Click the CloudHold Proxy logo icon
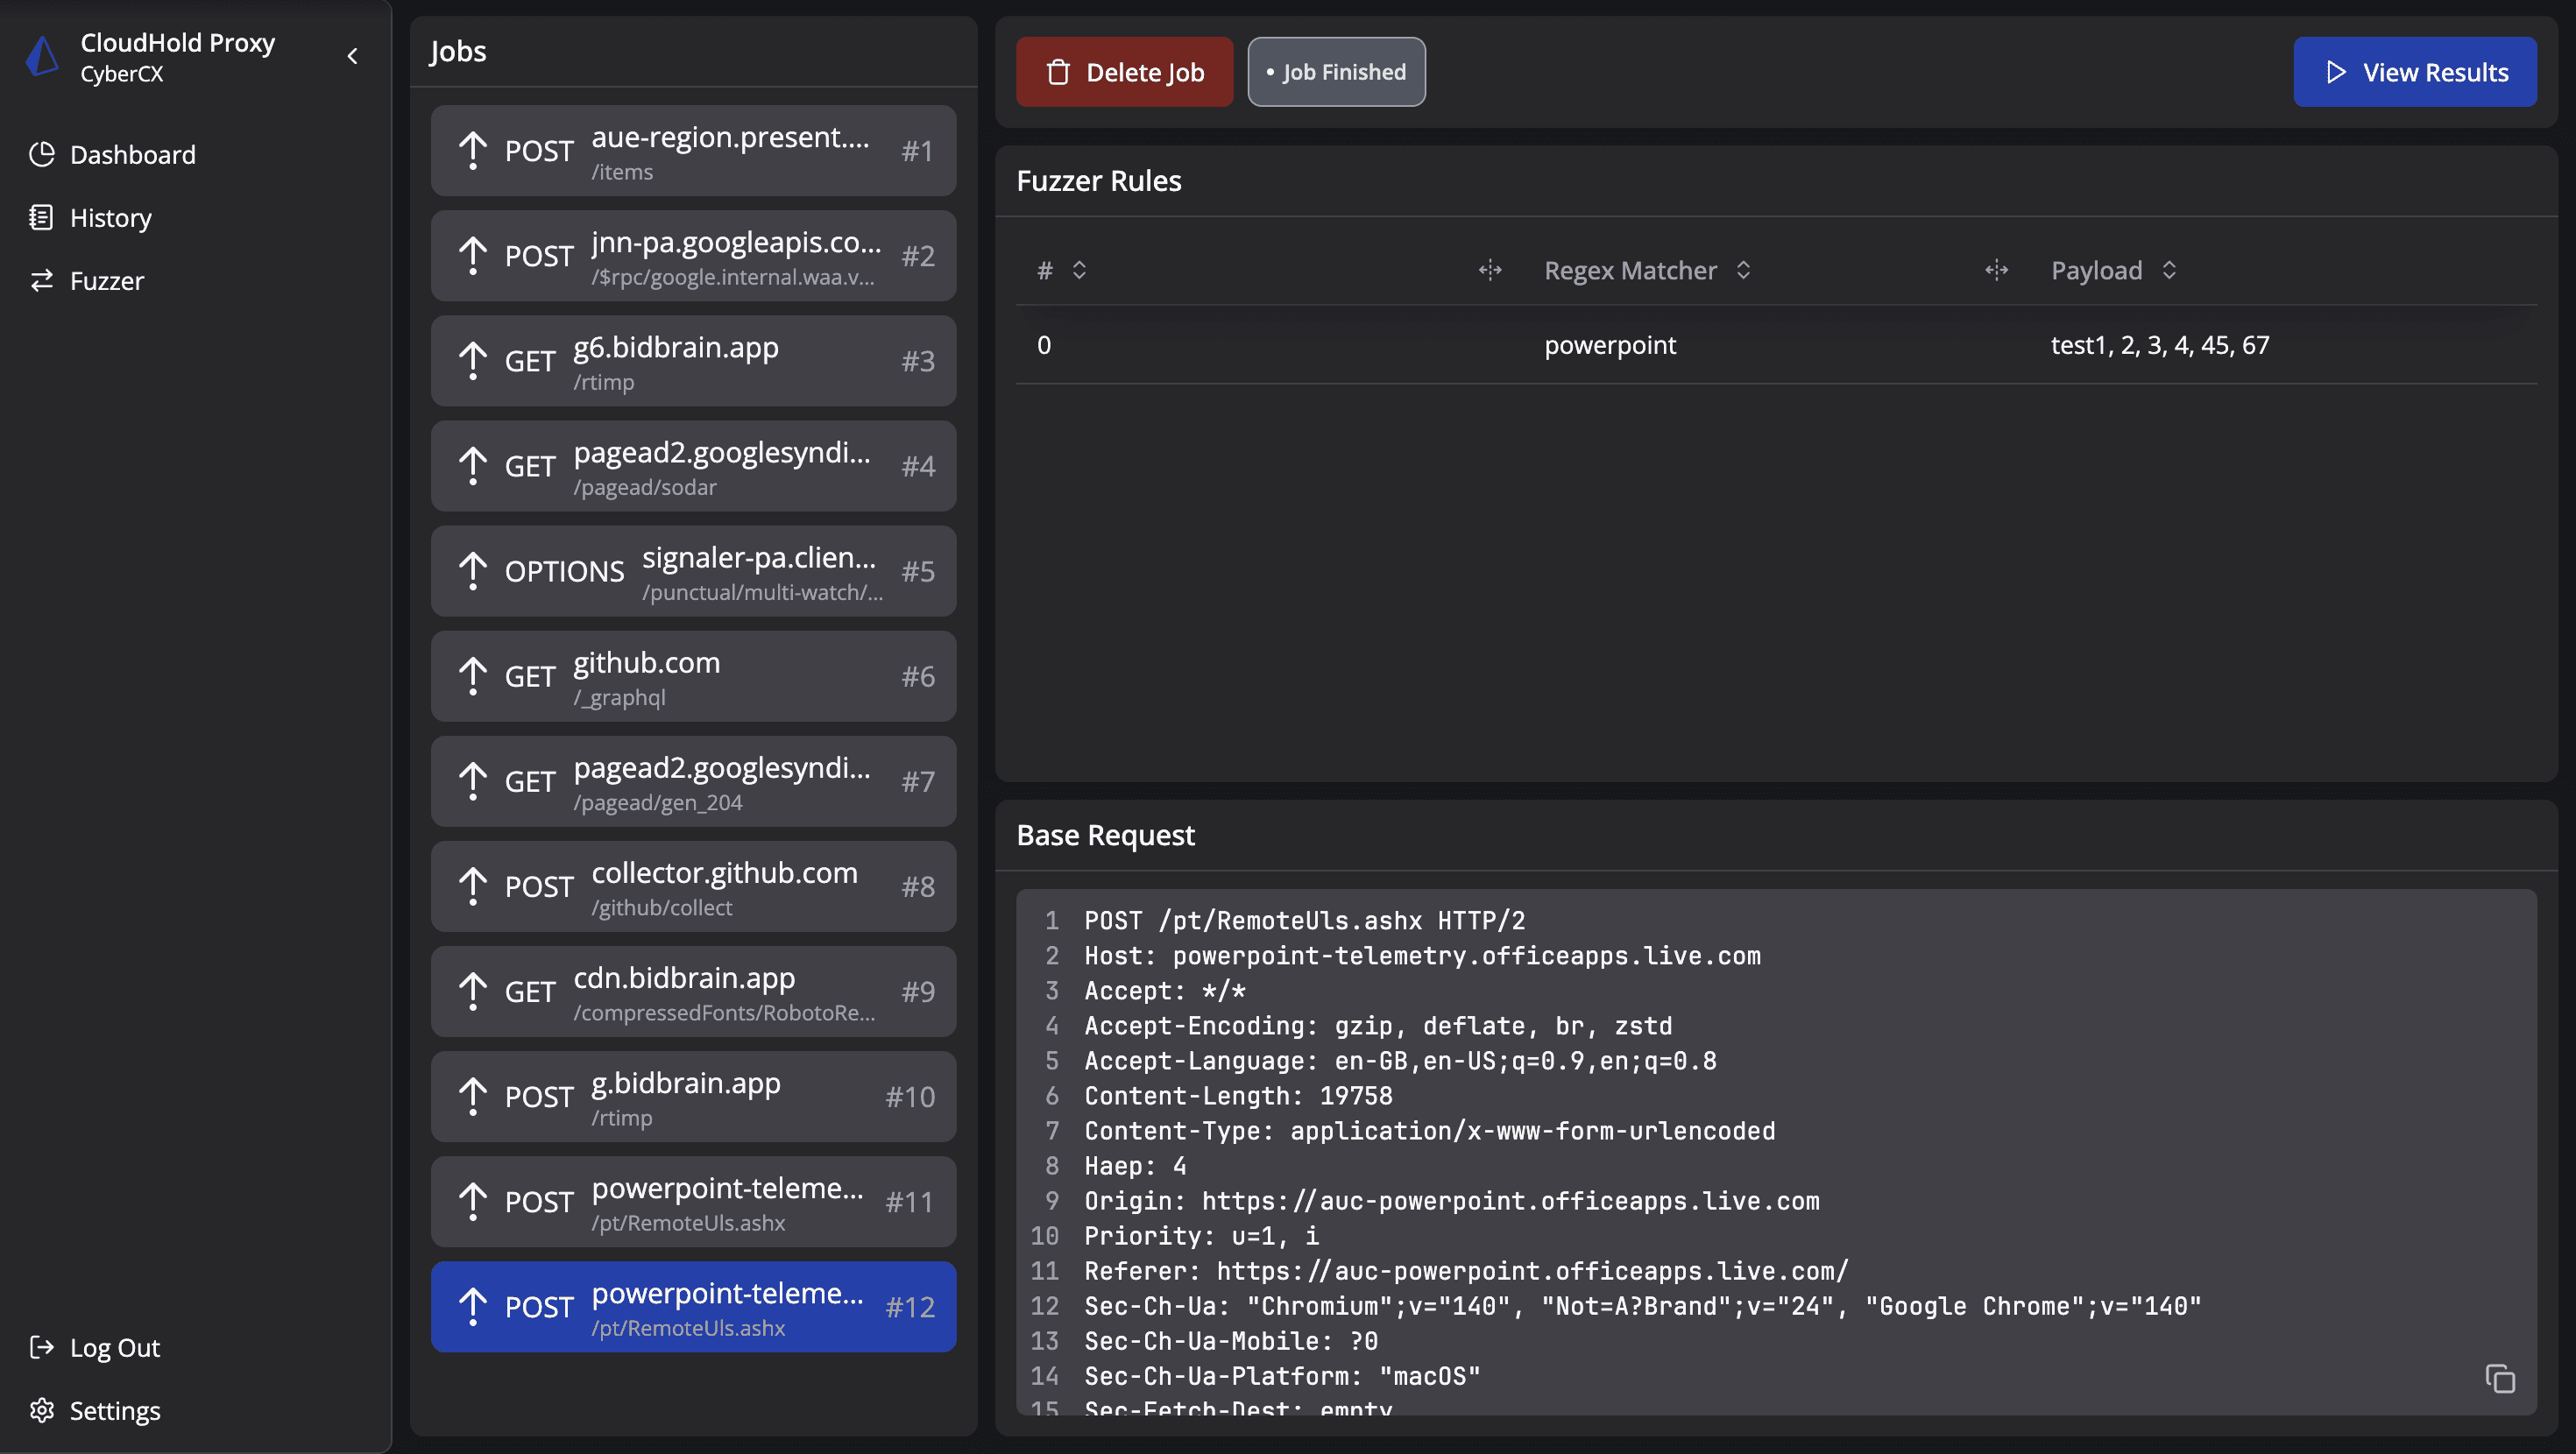The width and height of the screenshot is (2576, 1454). tap(40, 56)
